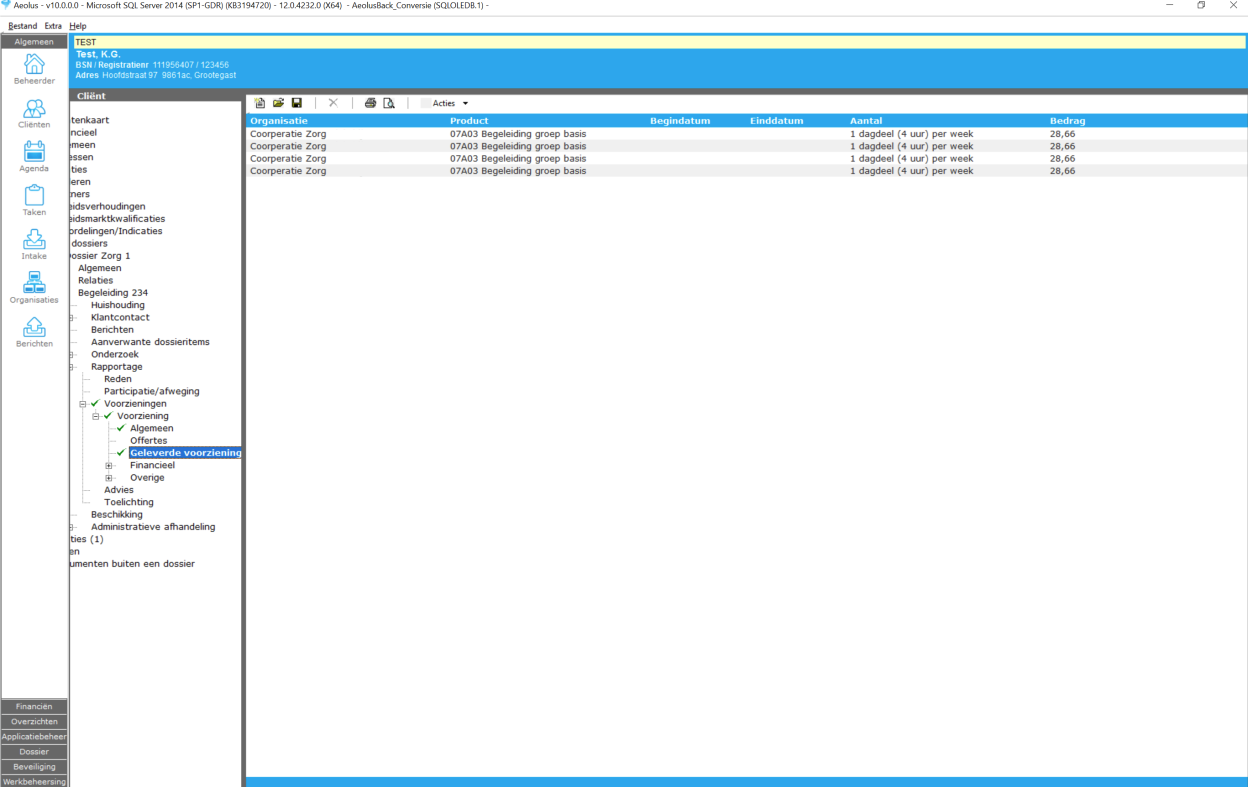Click the new record toolbar icon

coord(260,103)
